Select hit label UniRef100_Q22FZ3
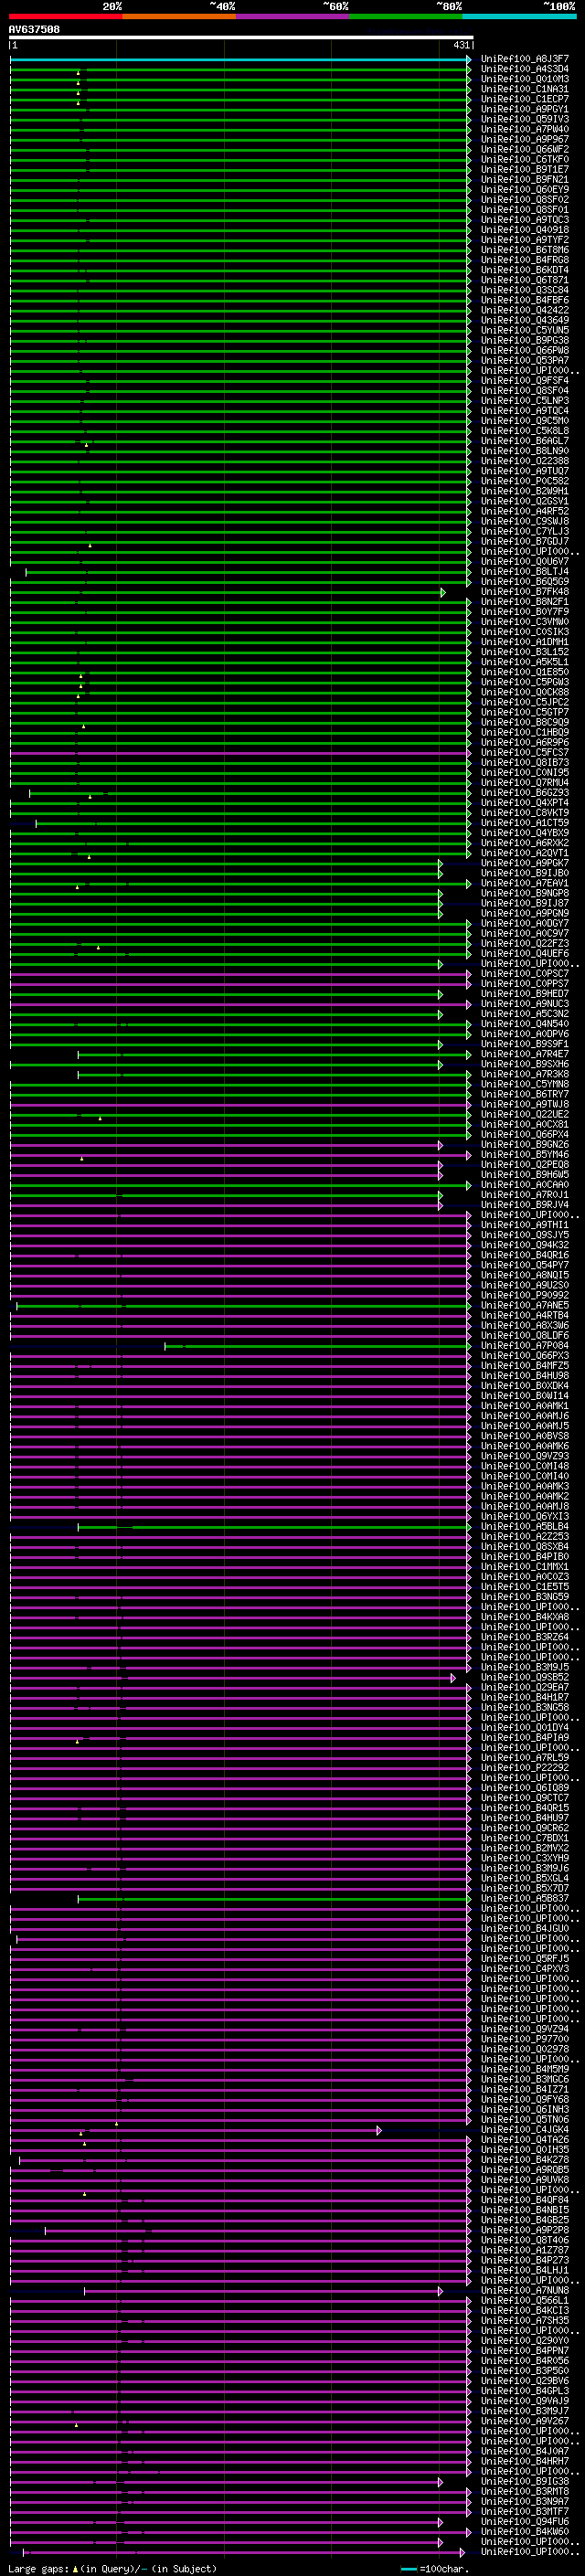Image resolution: width=585 pixels, height=2576 pixels. [525, 943]
